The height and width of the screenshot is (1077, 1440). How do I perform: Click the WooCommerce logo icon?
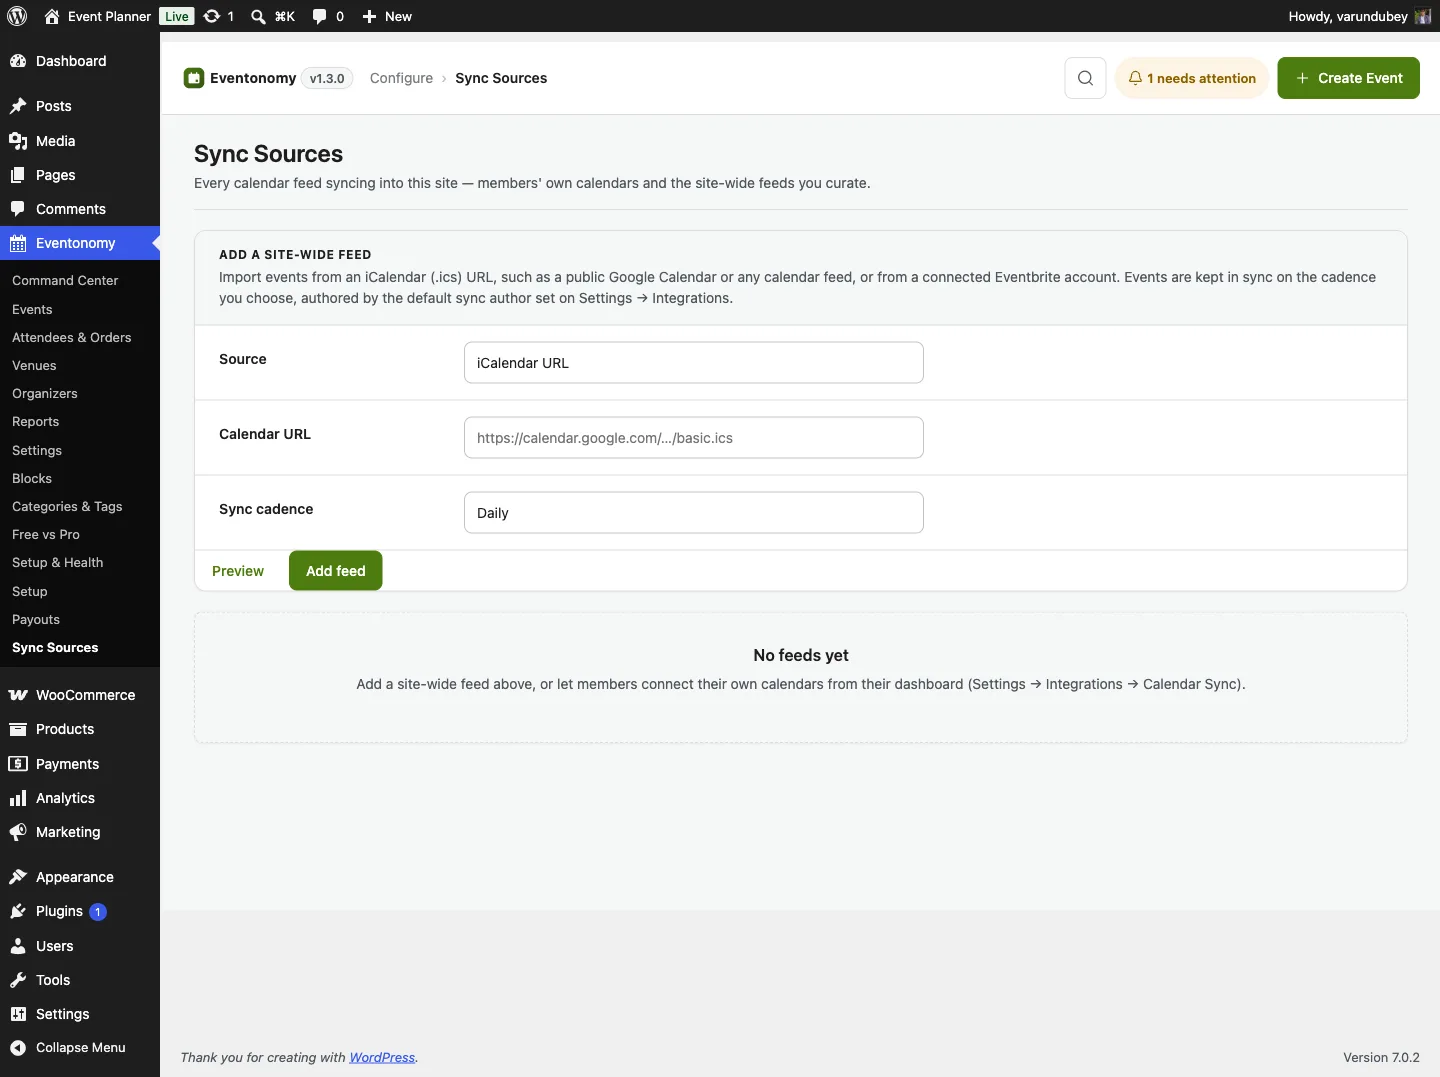coord(18,695)
